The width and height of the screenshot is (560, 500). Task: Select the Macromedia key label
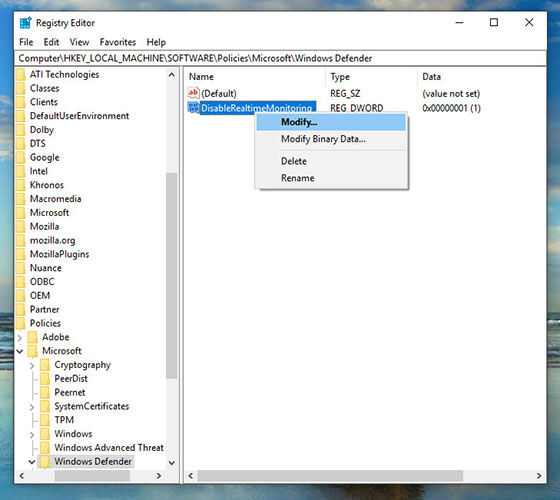point(55,199)
